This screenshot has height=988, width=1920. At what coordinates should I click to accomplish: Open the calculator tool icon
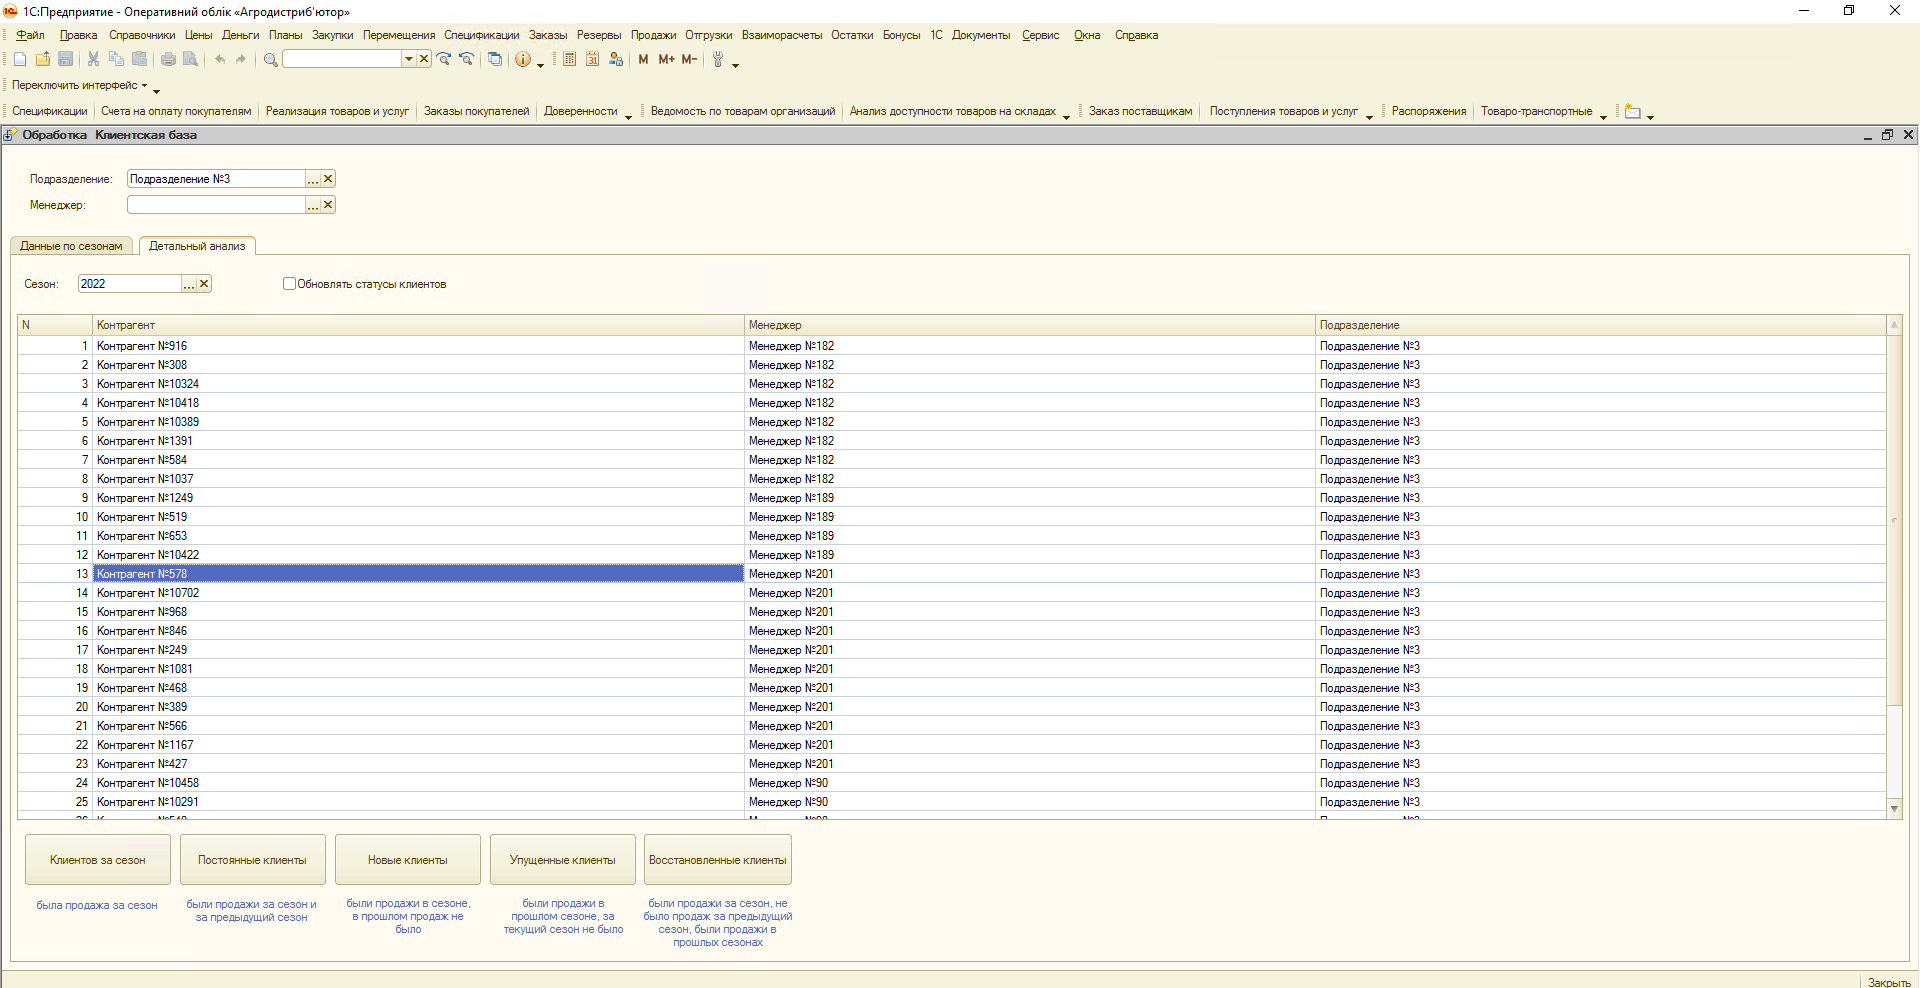click(x=569, y=60)
